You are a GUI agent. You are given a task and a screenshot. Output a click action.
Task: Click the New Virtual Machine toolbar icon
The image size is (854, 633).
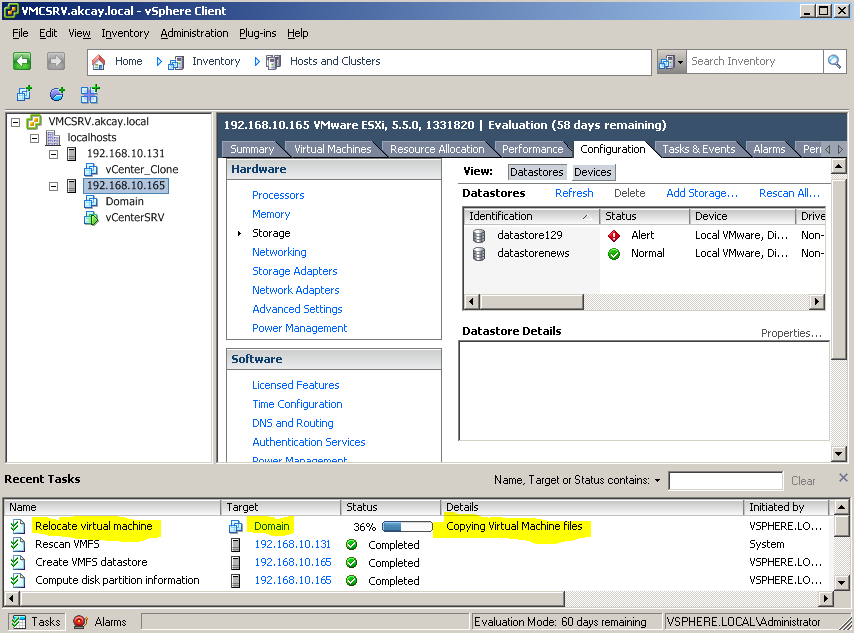(x=25, y=94)
